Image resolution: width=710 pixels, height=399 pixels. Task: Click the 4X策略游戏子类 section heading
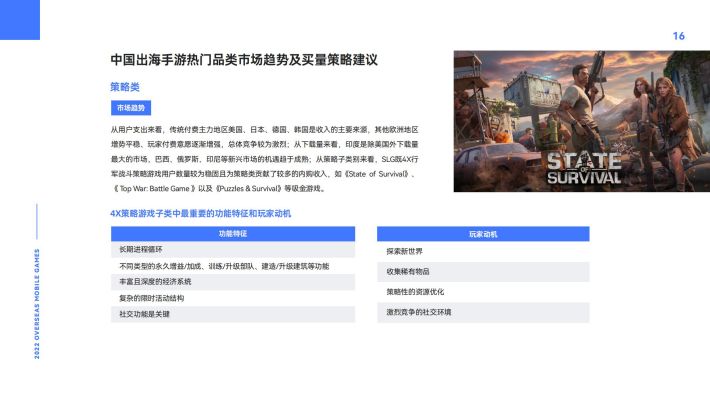coord(201,213)
